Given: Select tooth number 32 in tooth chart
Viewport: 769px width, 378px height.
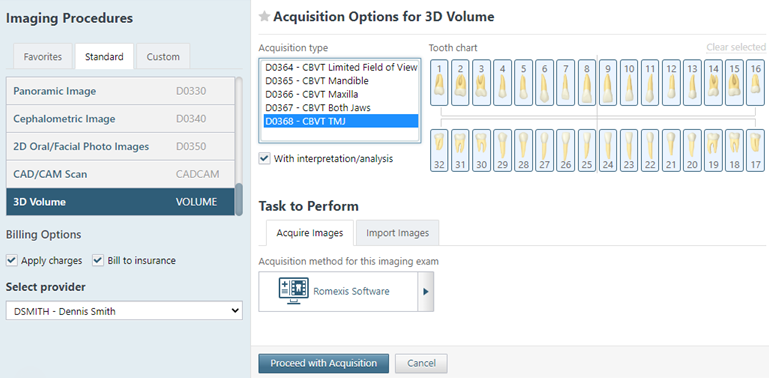Looking at the screenshot, I should (x=439, y=151).
